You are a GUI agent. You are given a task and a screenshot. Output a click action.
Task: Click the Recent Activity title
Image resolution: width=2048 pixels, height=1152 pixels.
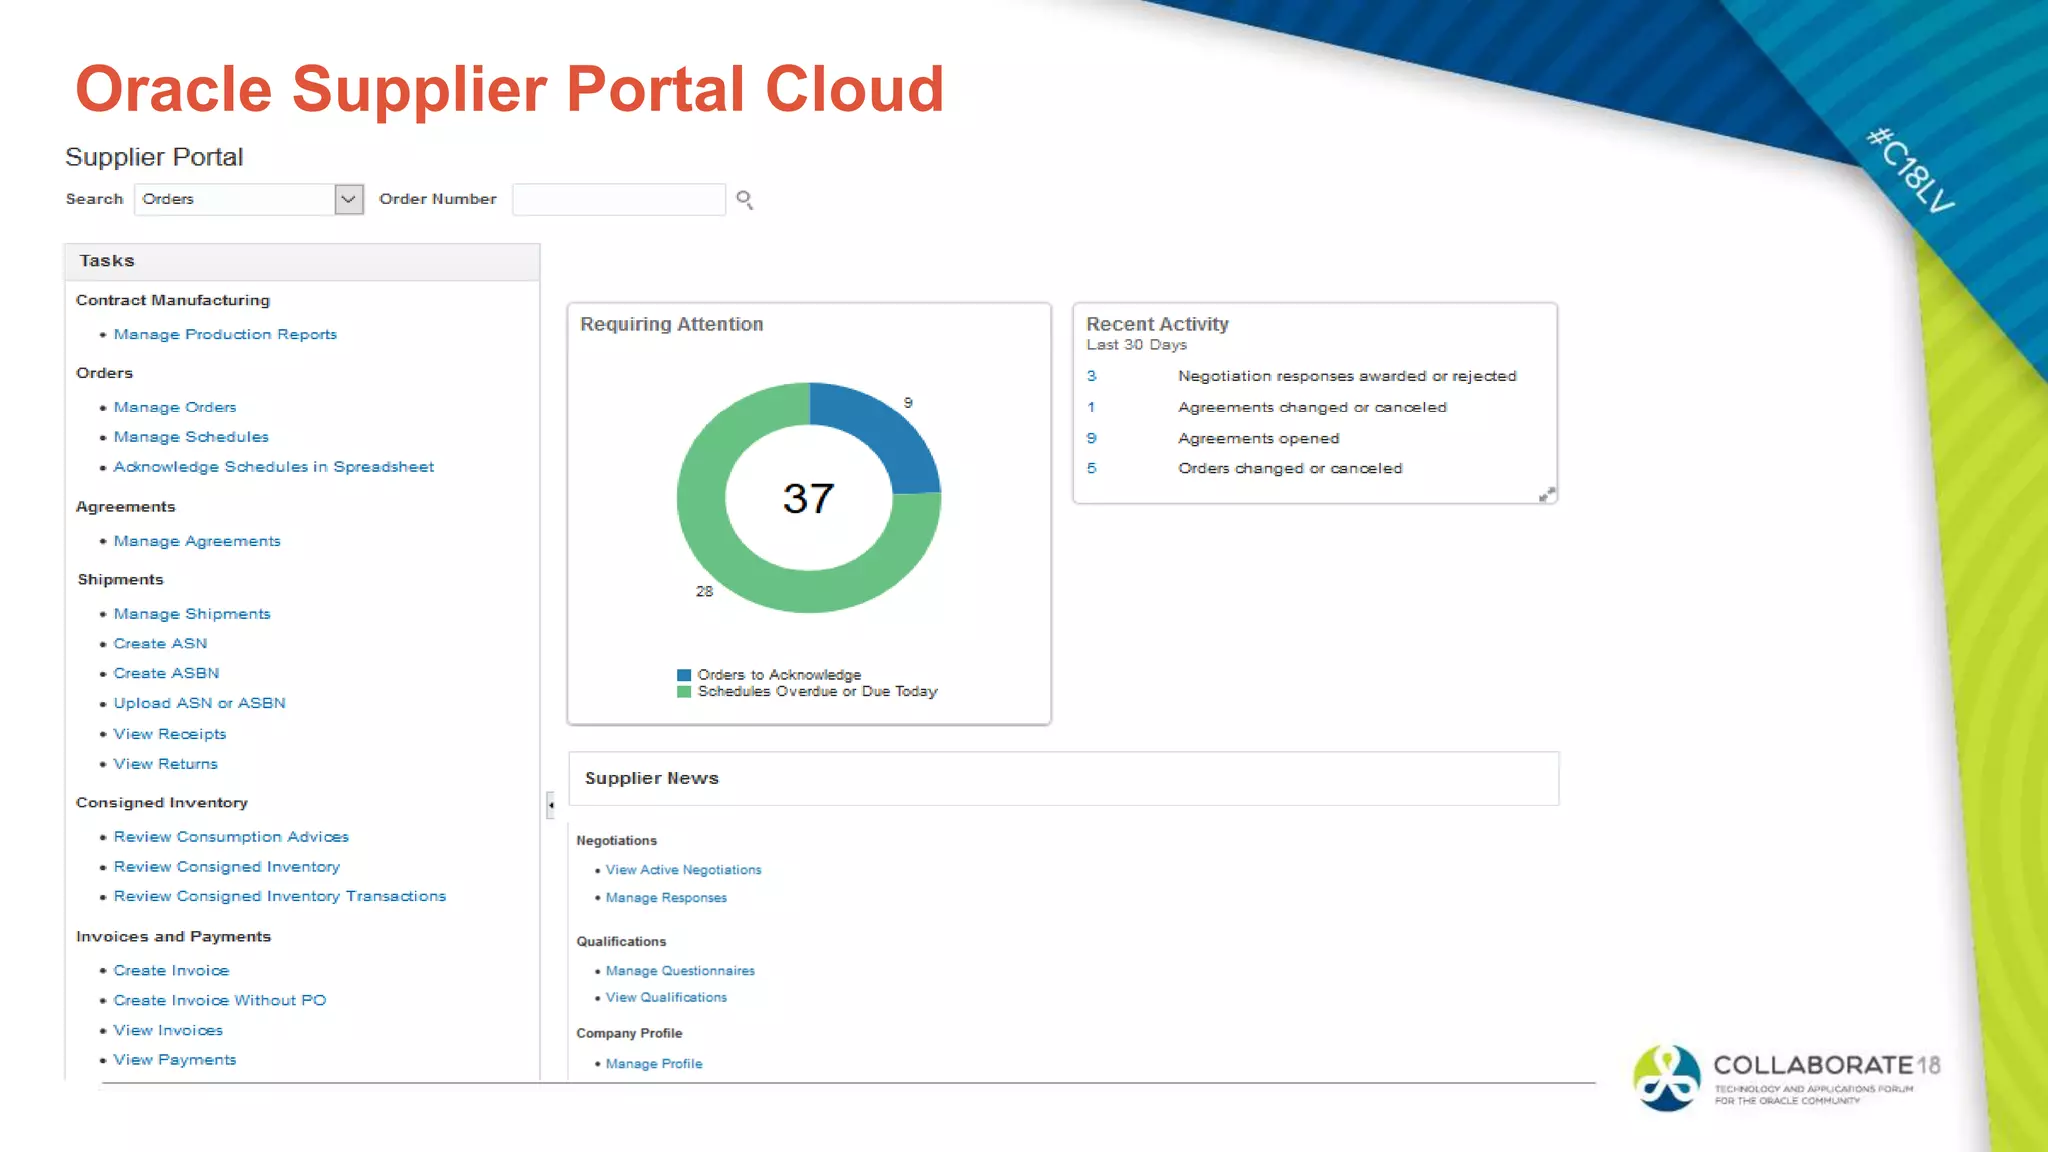(x=1157, y=324)
